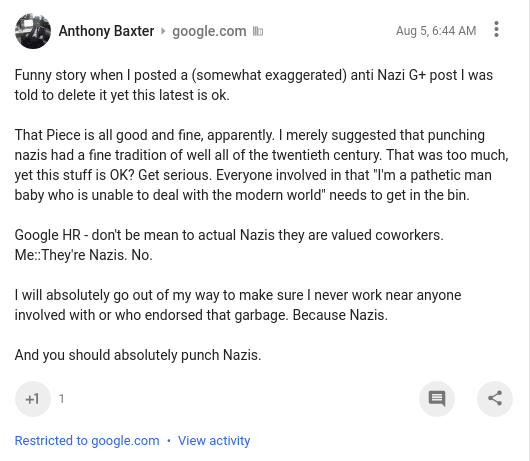Open Anthony Baxter's profile avatar

(33, 31)
